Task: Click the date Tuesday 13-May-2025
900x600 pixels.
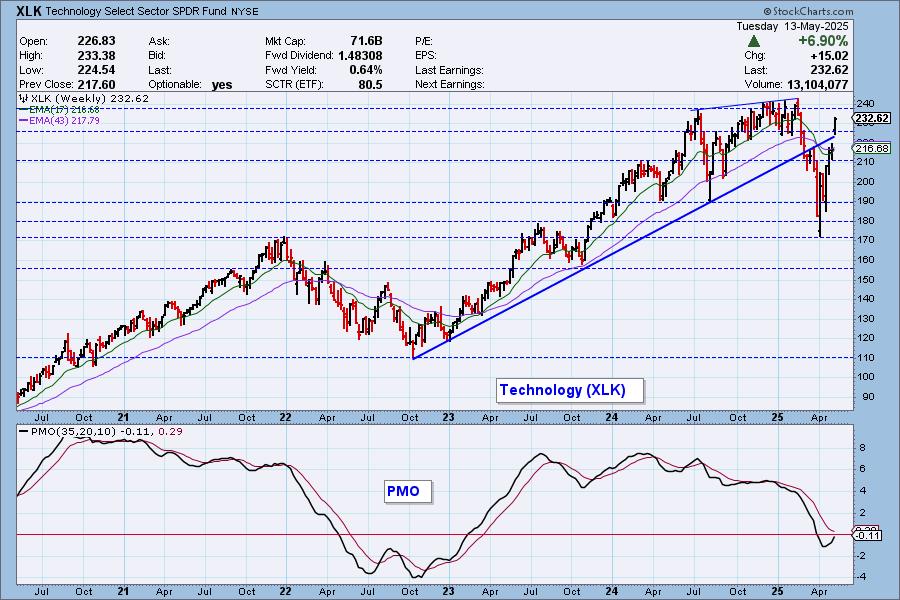Action: [x=792, y=26]
